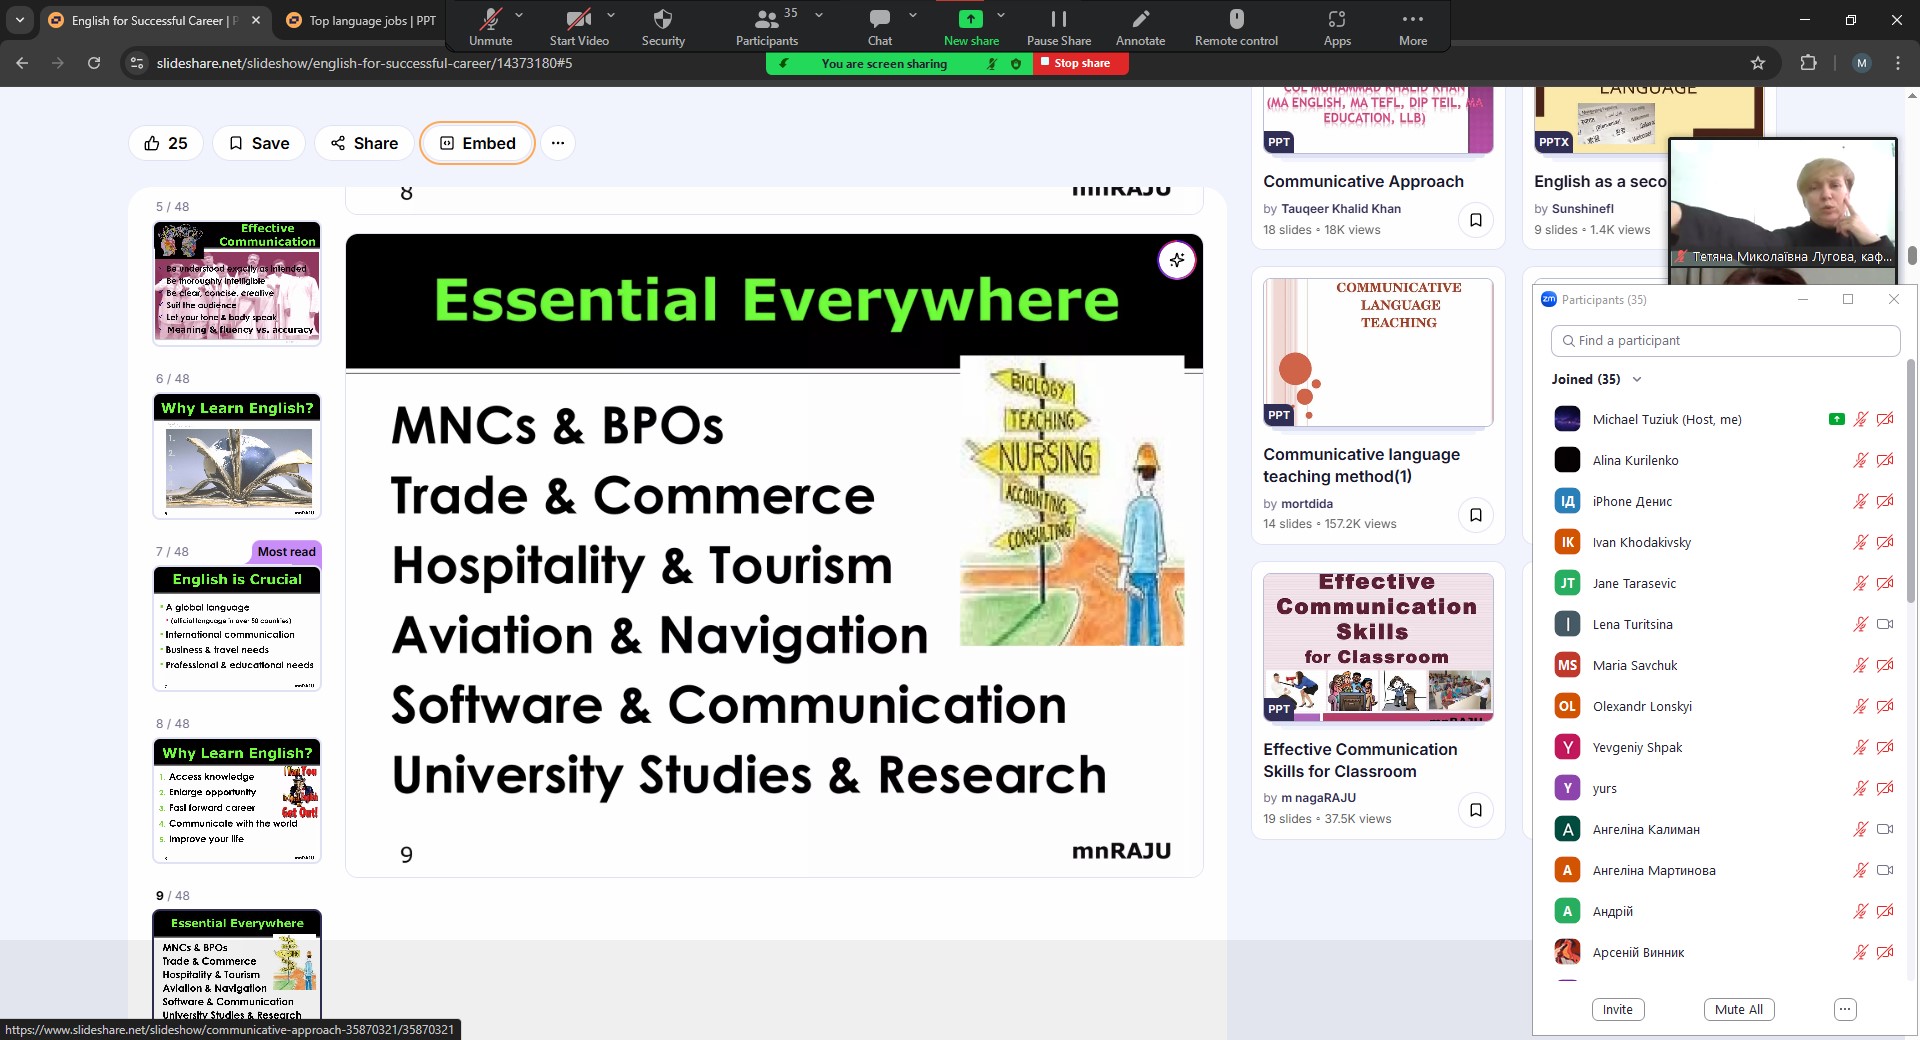Screen dimensions: 1920x1040
Task: Open the Zoom Apps icon
Action: click(1337, 19)
